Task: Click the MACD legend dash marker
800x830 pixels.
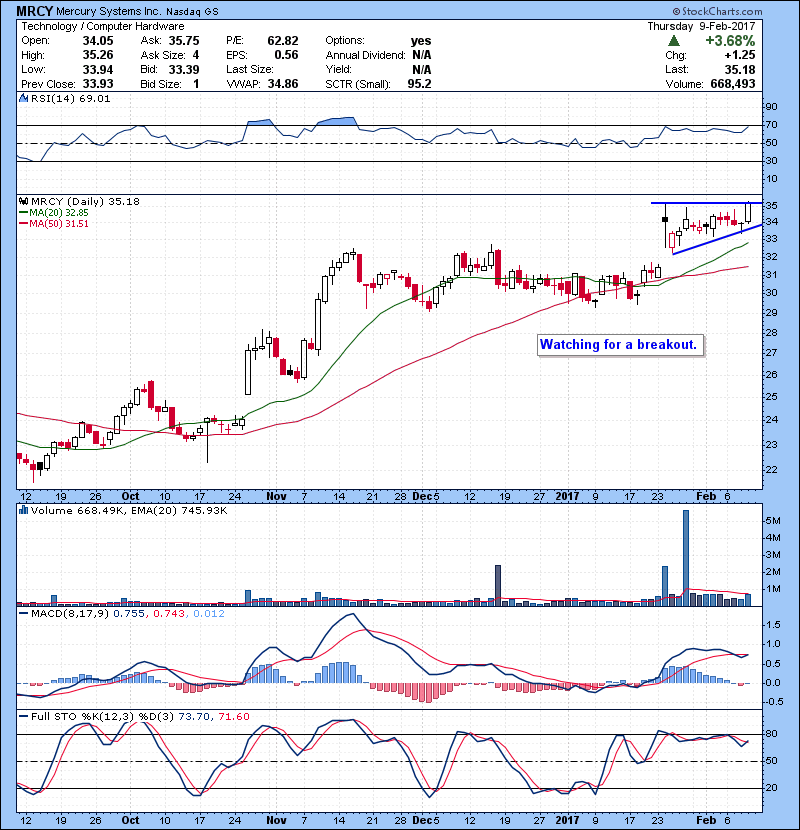Action: [x=23, y=614]
